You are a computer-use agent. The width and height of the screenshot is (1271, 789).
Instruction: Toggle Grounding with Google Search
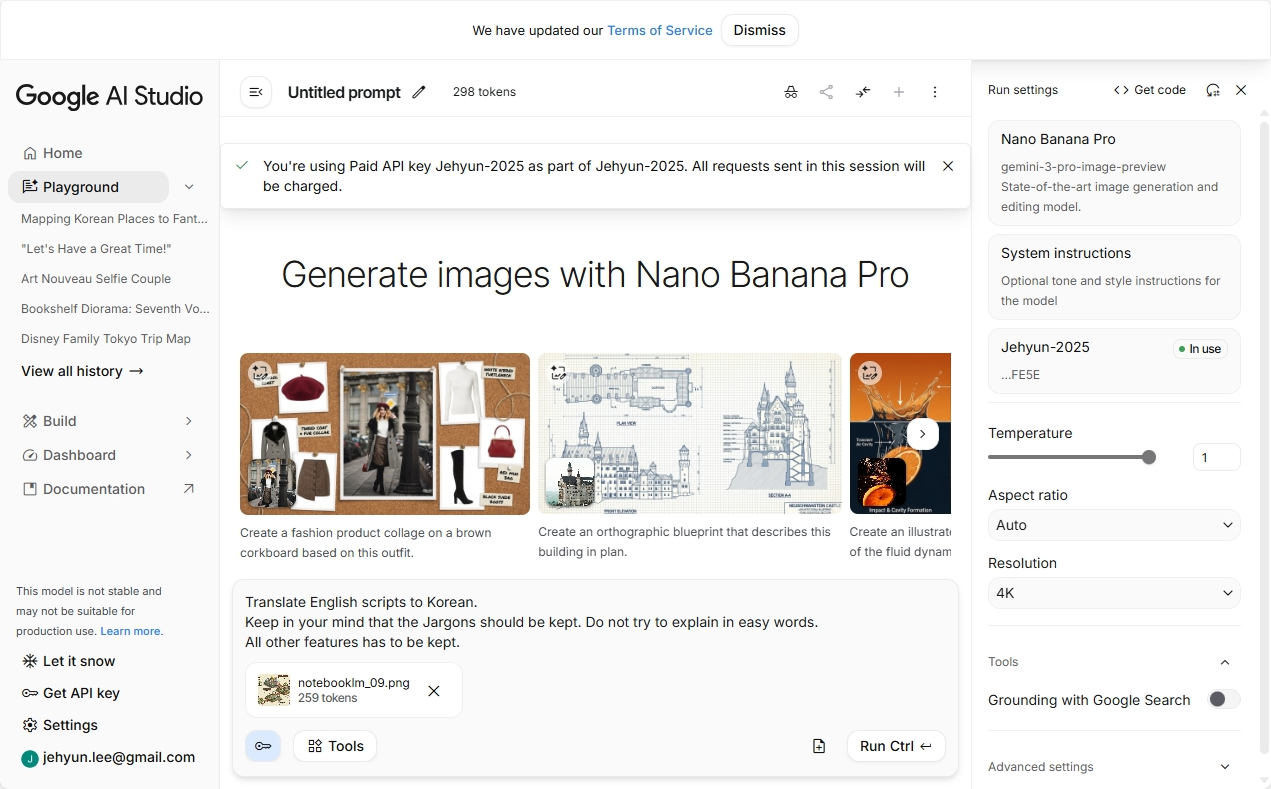(x=1223, y=700)
